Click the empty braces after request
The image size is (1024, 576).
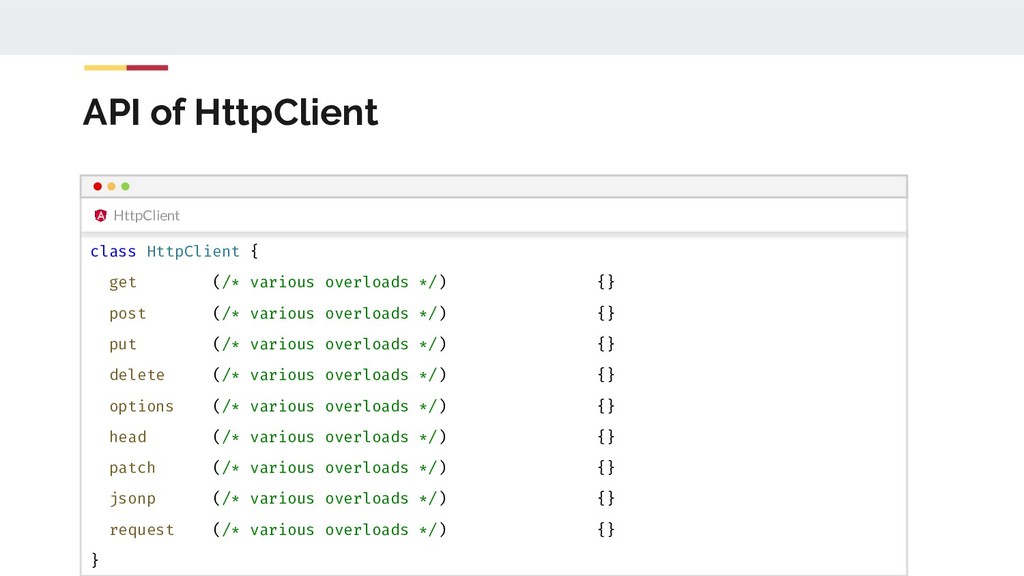coord(606,530)
